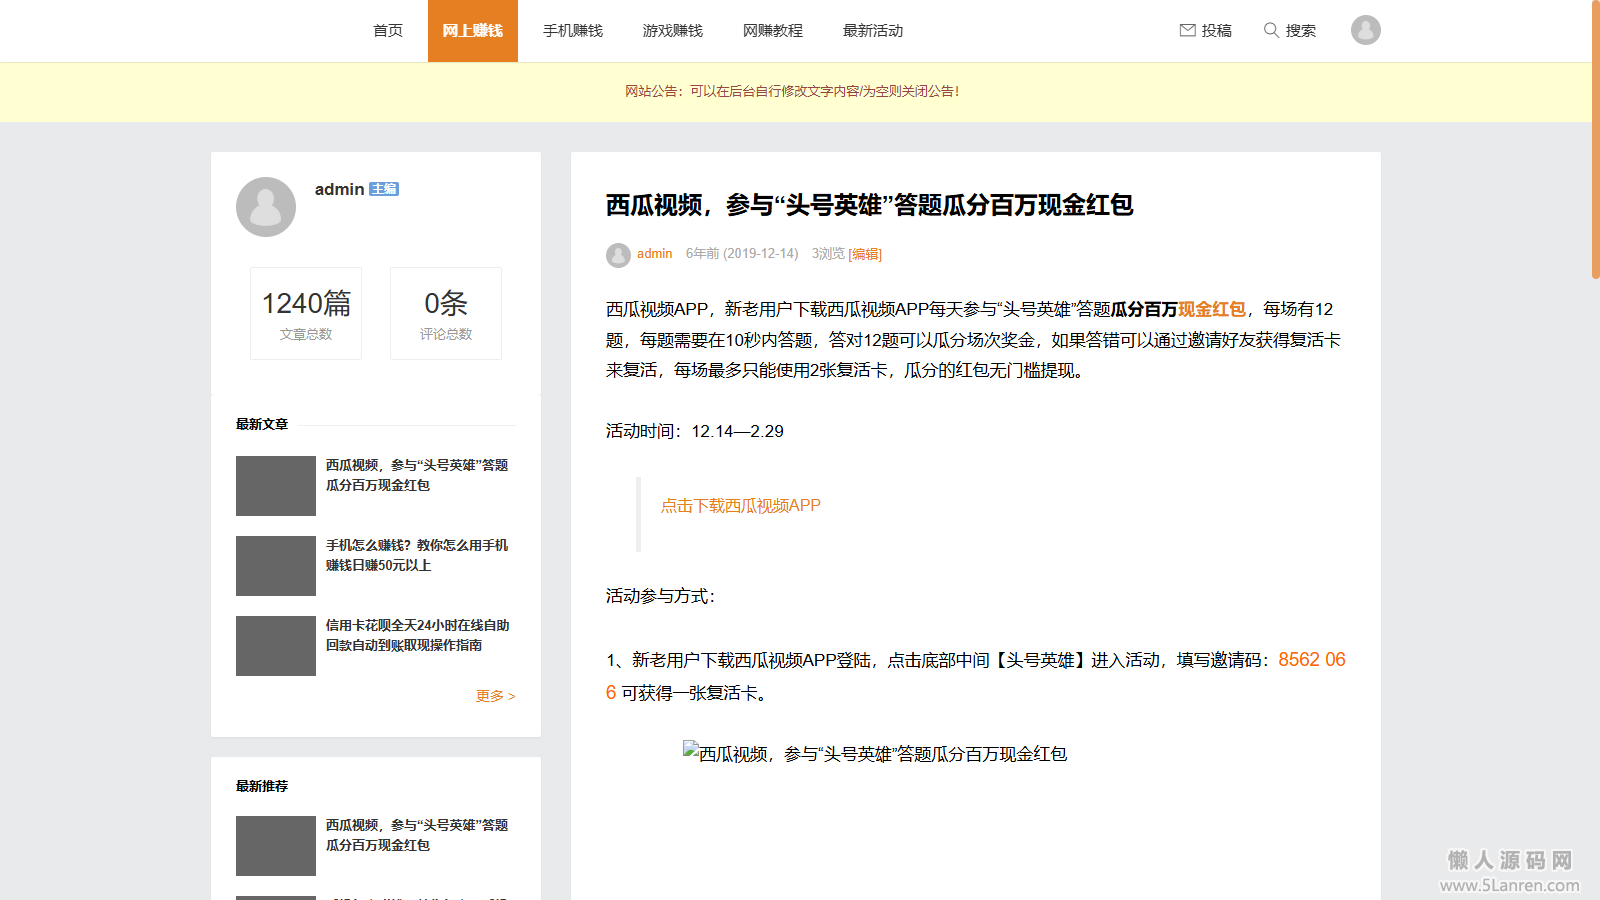Open the user avatar in top navigation
Viewport: 1600px width, 900px height.
[1365, 30]
